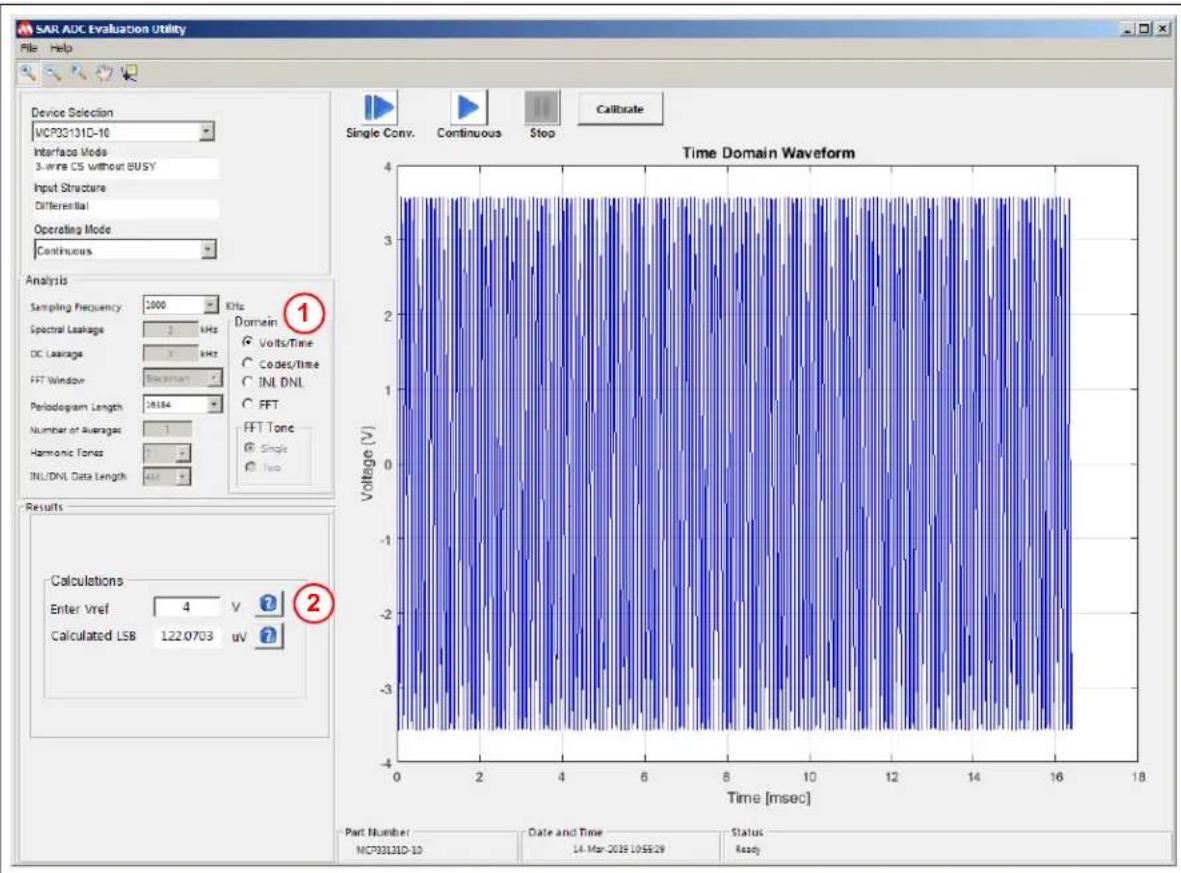The width and height of the screenshot is (1181, 873).
Task: Activate the Data Cursor tool
Action: click(129, 73)
